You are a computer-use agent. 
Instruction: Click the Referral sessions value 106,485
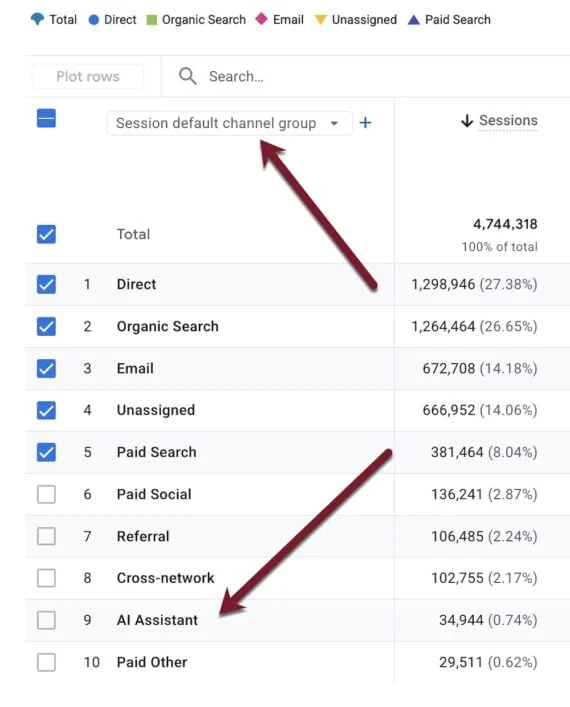[x=457, y=536]
